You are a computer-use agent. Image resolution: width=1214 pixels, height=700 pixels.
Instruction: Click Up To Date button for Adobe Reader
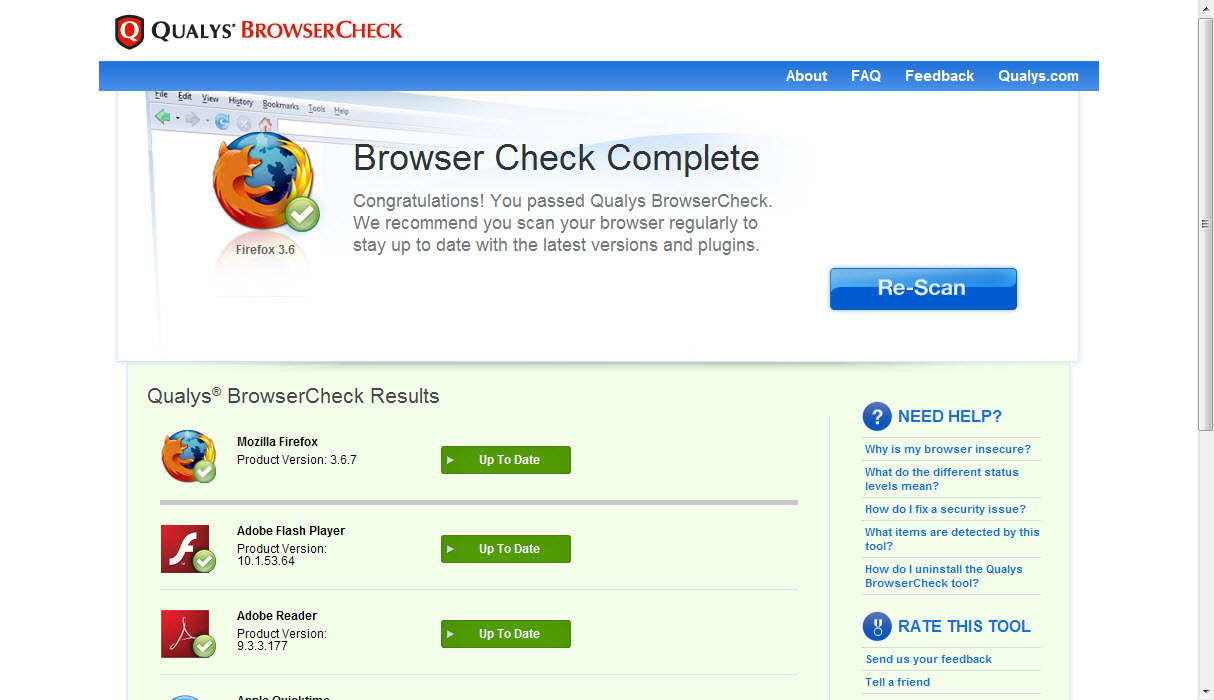pos(506,634)
